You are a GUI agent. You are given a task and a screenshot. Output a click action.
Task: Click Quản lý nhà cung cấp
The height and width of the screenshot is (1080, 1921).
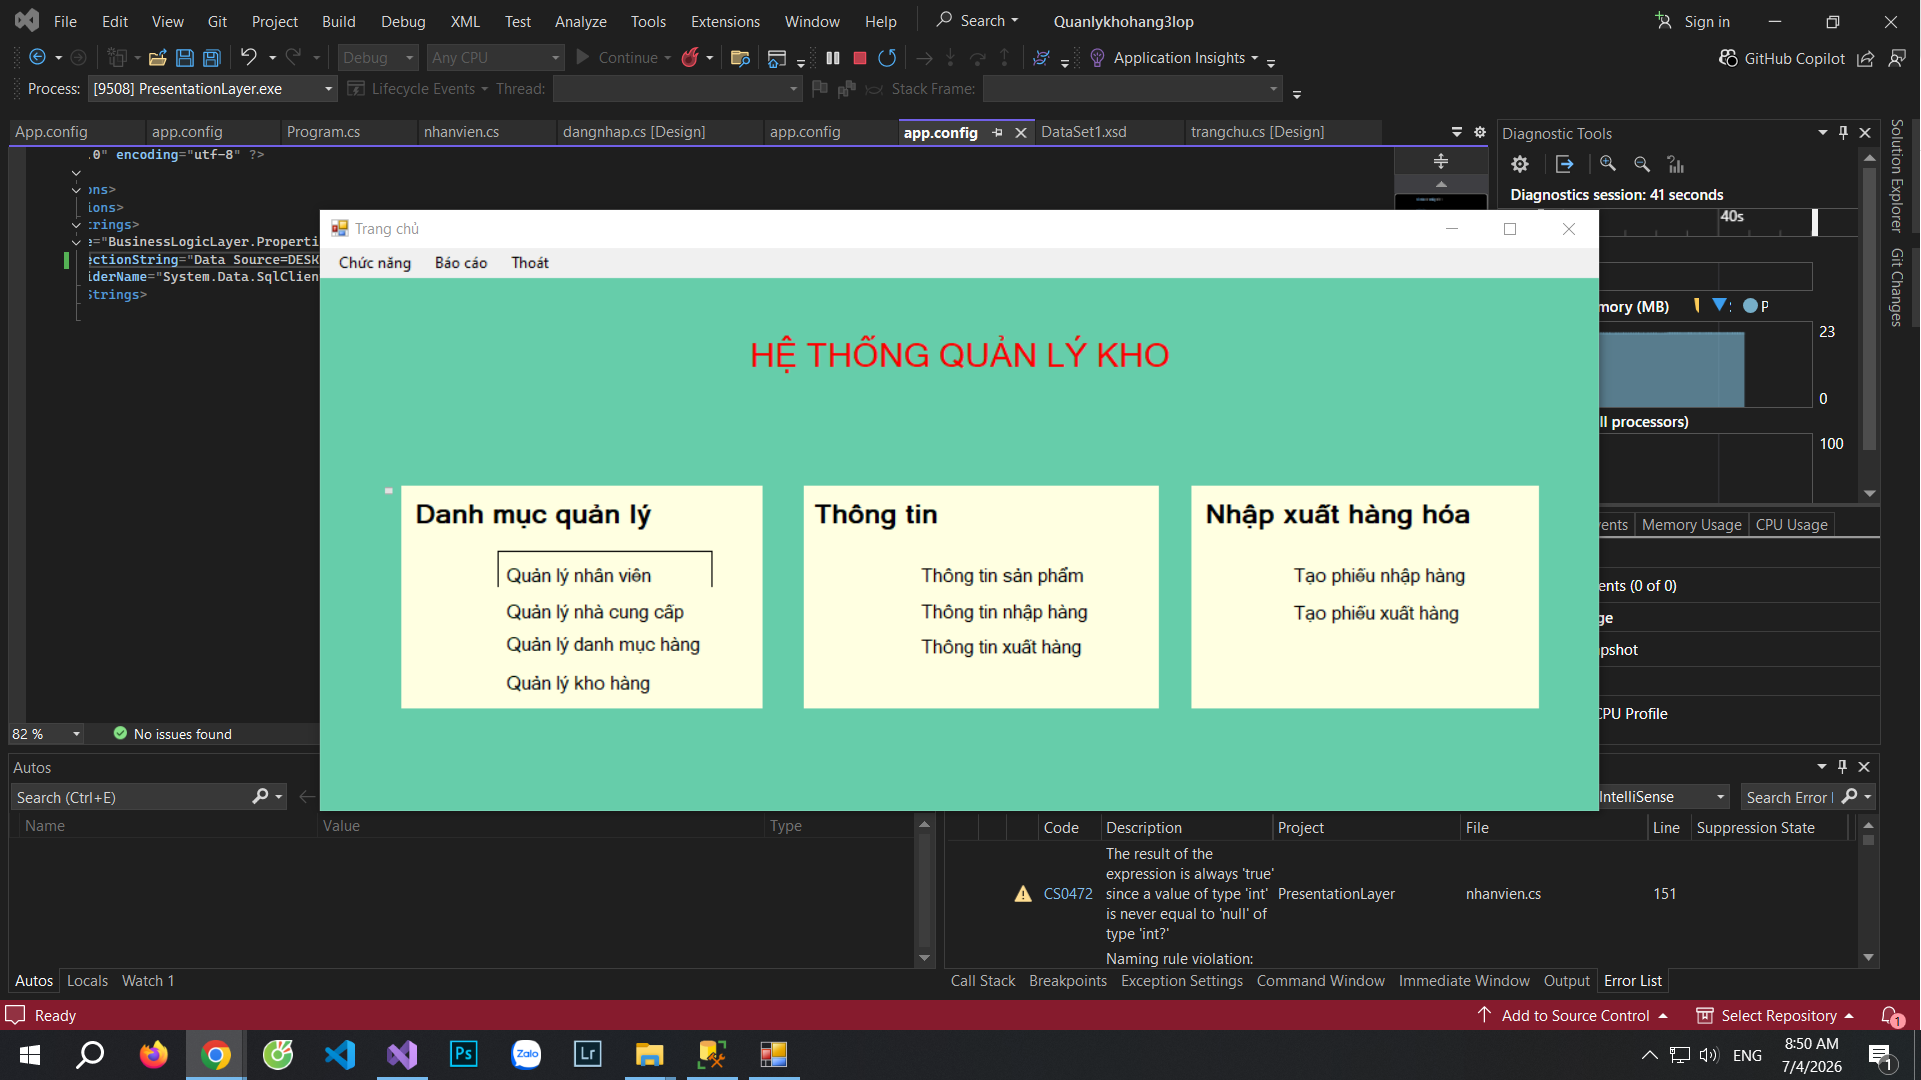coord(594,612)
